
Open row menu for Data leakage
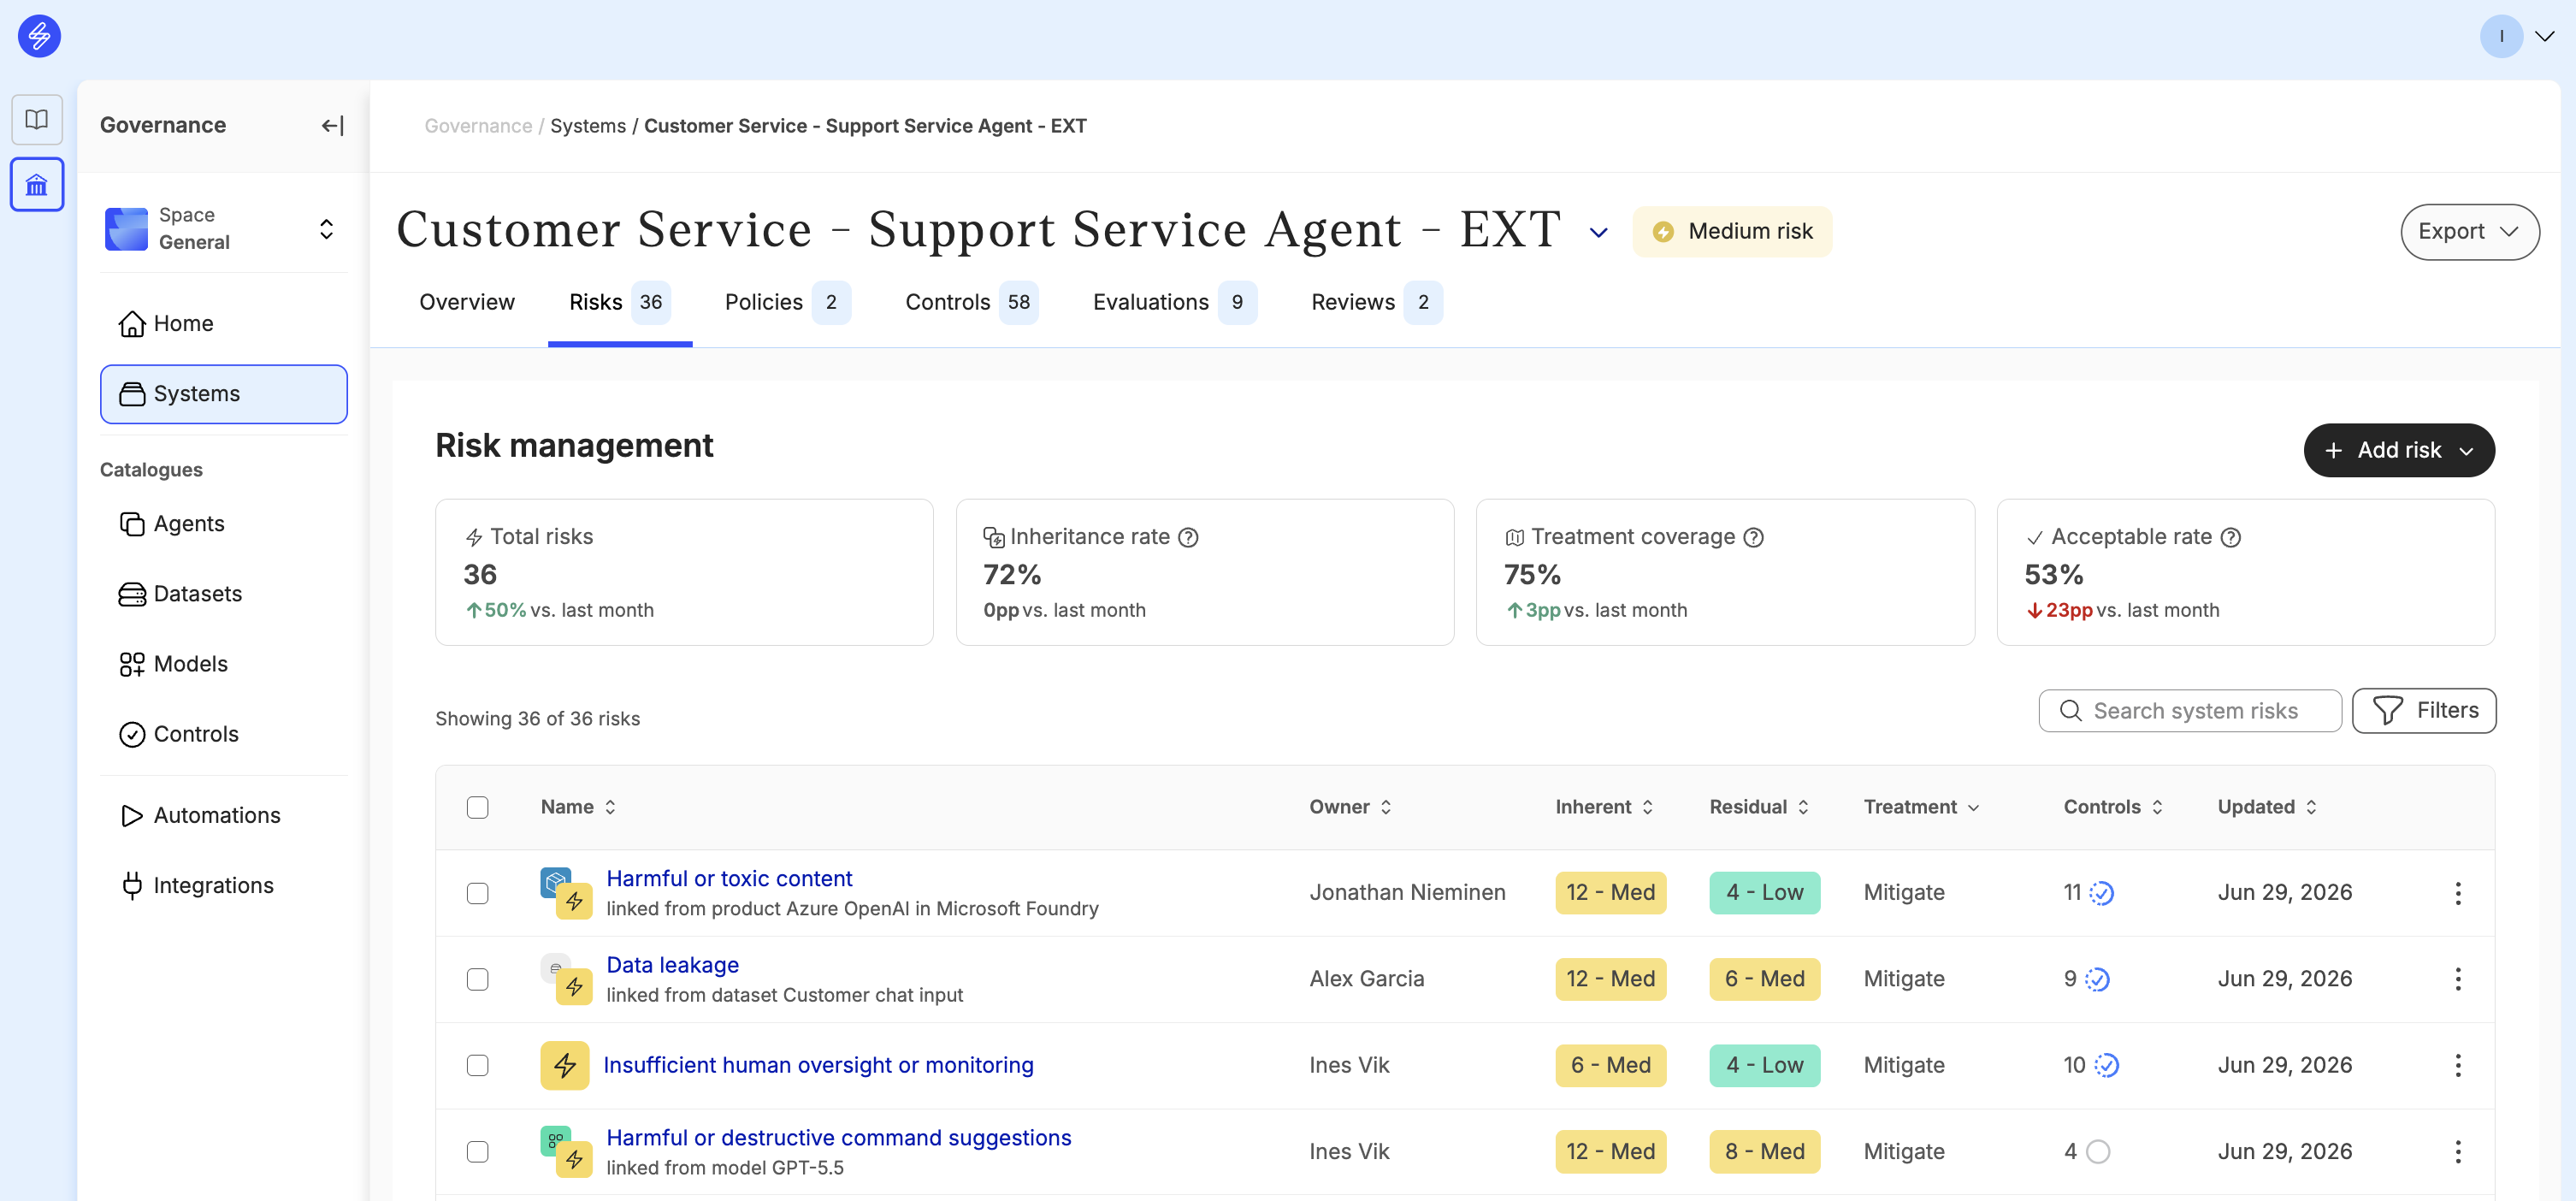pos(2457,979)
